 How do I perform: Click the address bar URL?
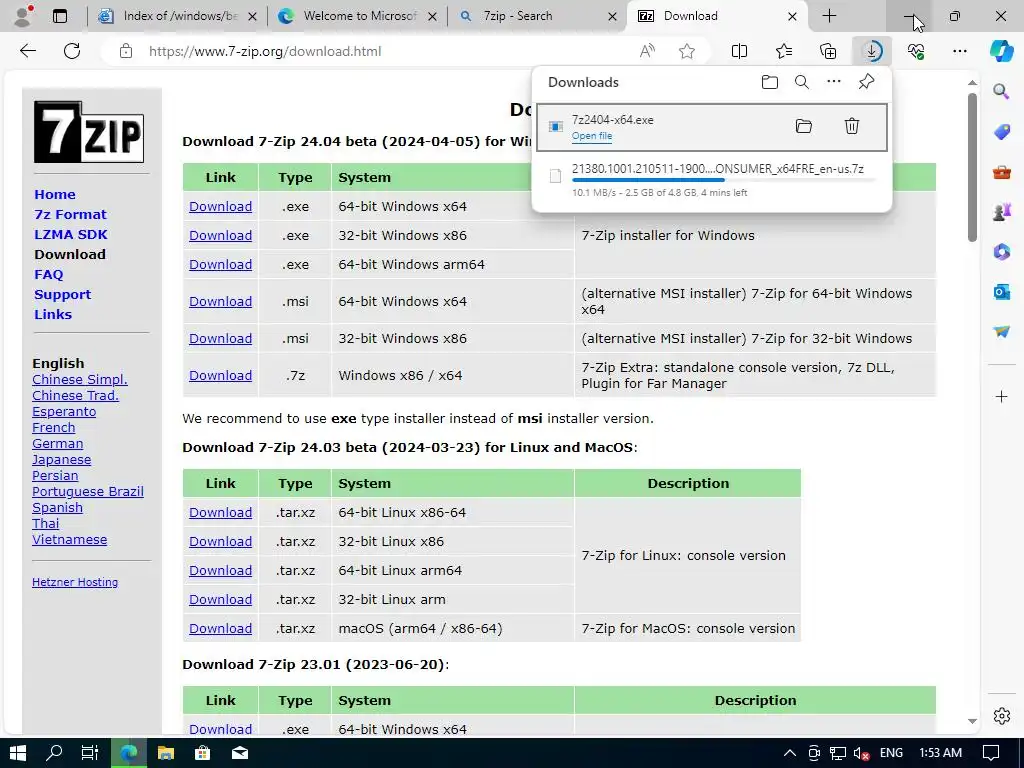coord(264,51)
